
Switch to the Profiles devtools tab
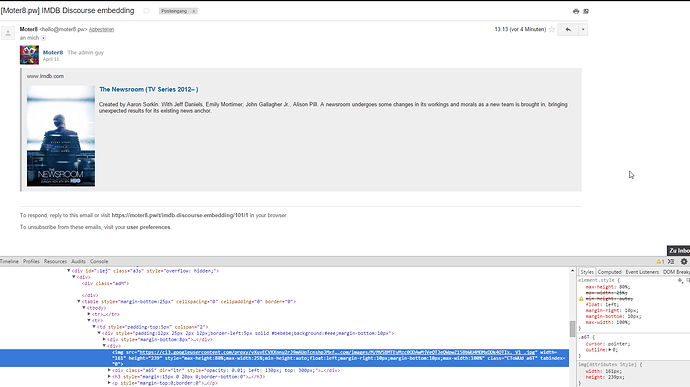pos(31,262)
